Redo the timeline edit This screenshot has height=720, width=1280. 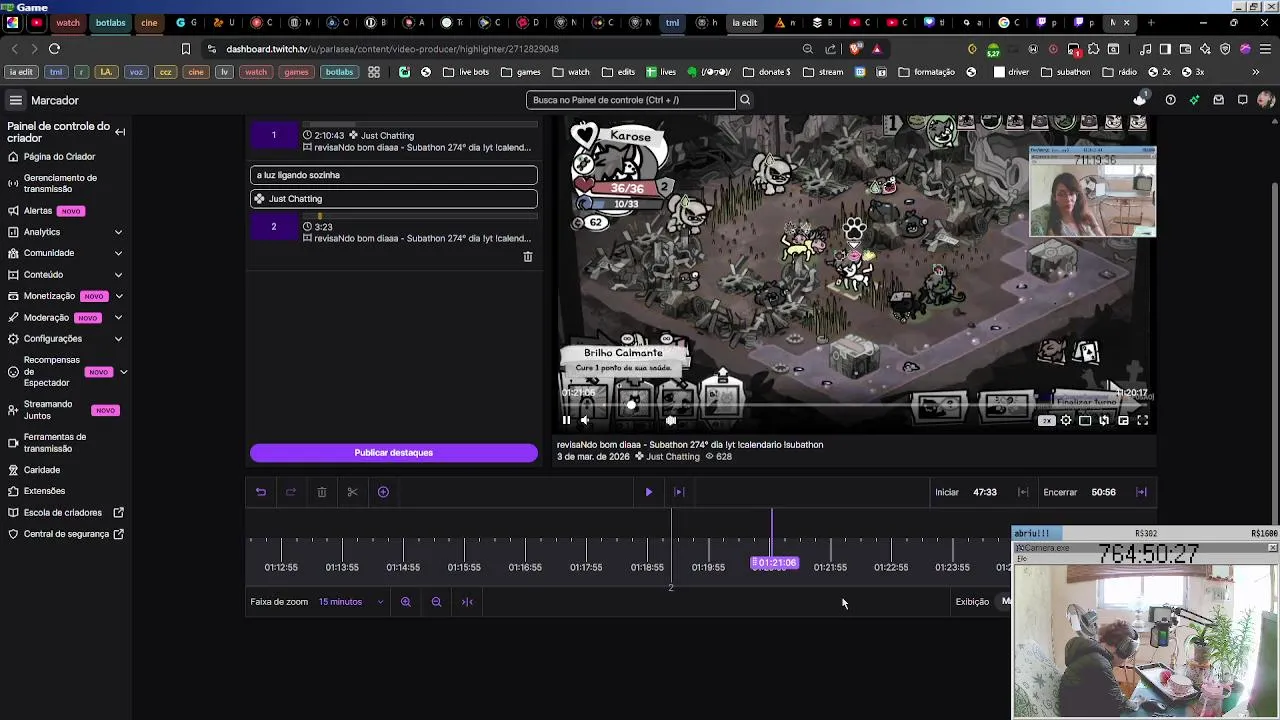291,492
